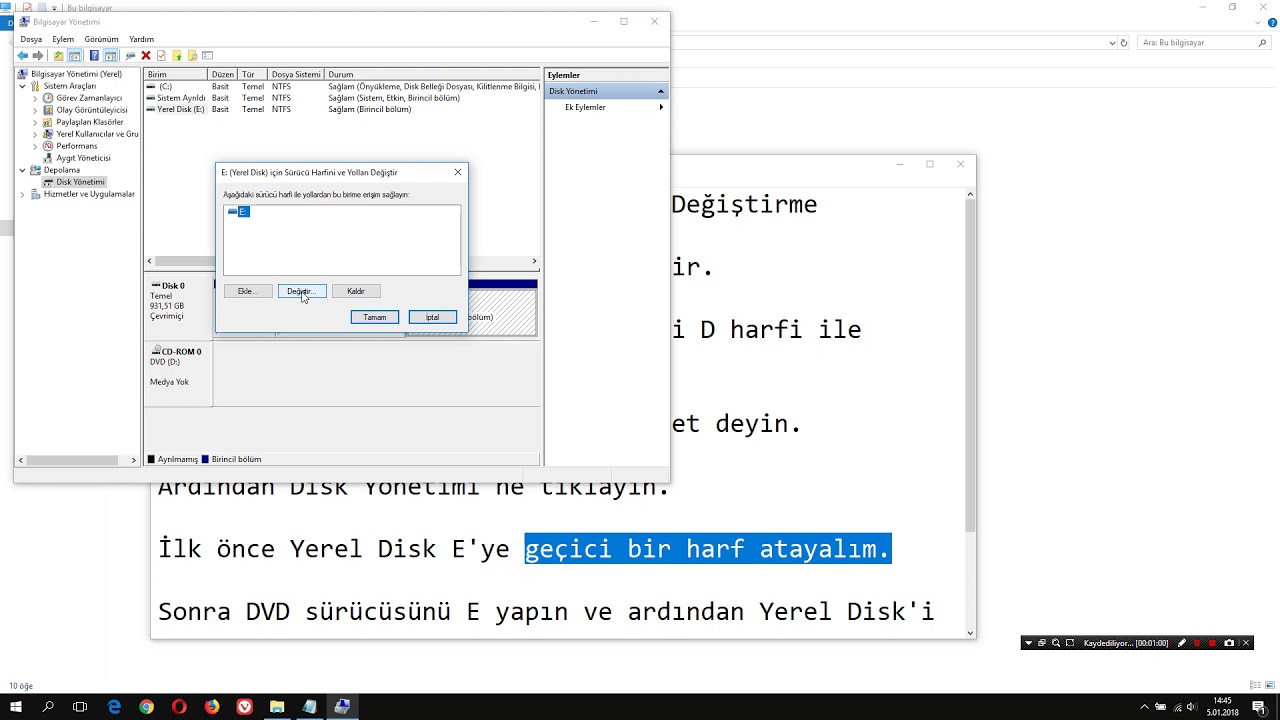The image size is (1280, 720).
Task: Open the Action Center notification icon
Action: [1260, 707]
